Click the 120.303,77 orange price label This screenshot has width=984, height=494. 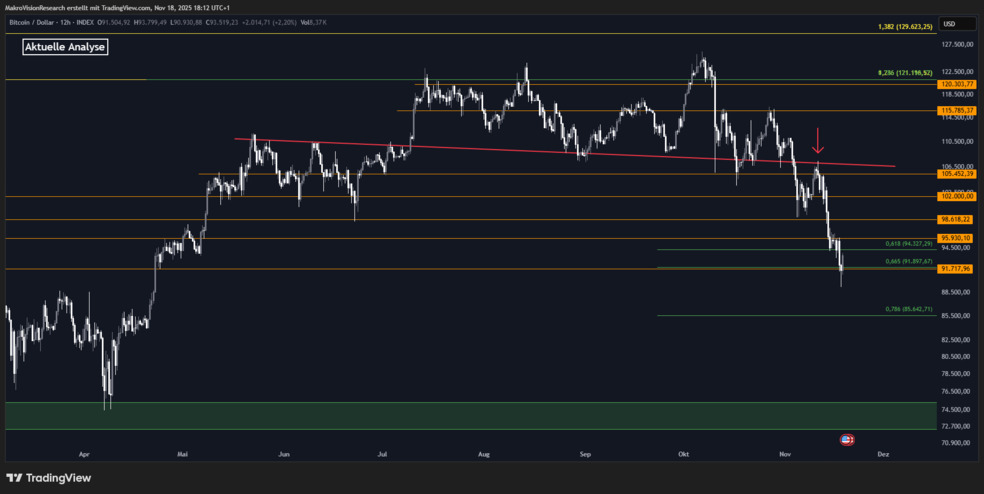coord(956,85)
